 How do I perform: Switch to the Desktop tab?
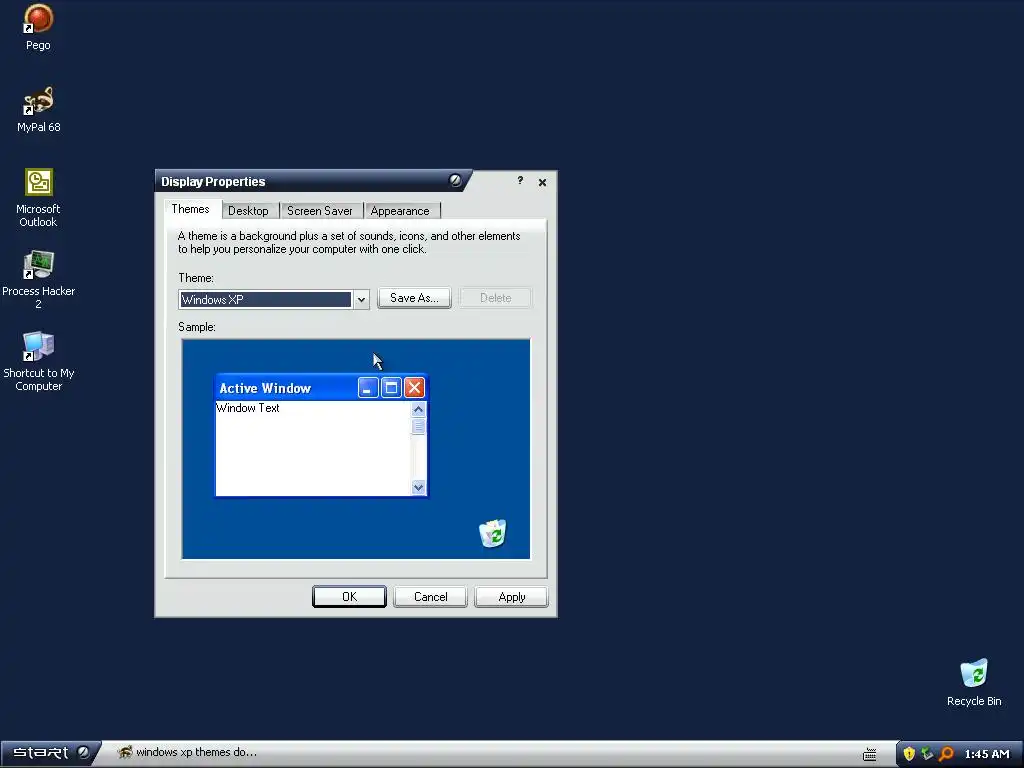[248, 210]
